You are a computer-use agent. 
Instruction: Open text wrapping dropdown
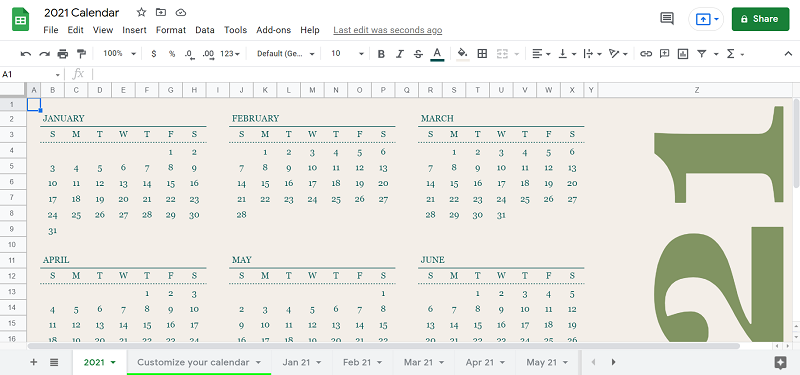(x=592, y=54)
